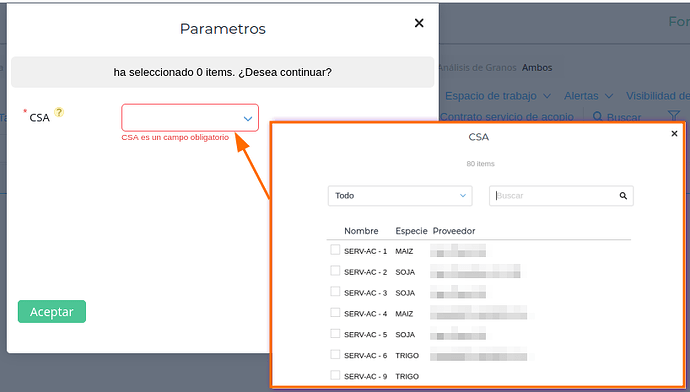Click SERV-AC - 1 row name
The height and width of the screenshot is (392, 690).
365,251
